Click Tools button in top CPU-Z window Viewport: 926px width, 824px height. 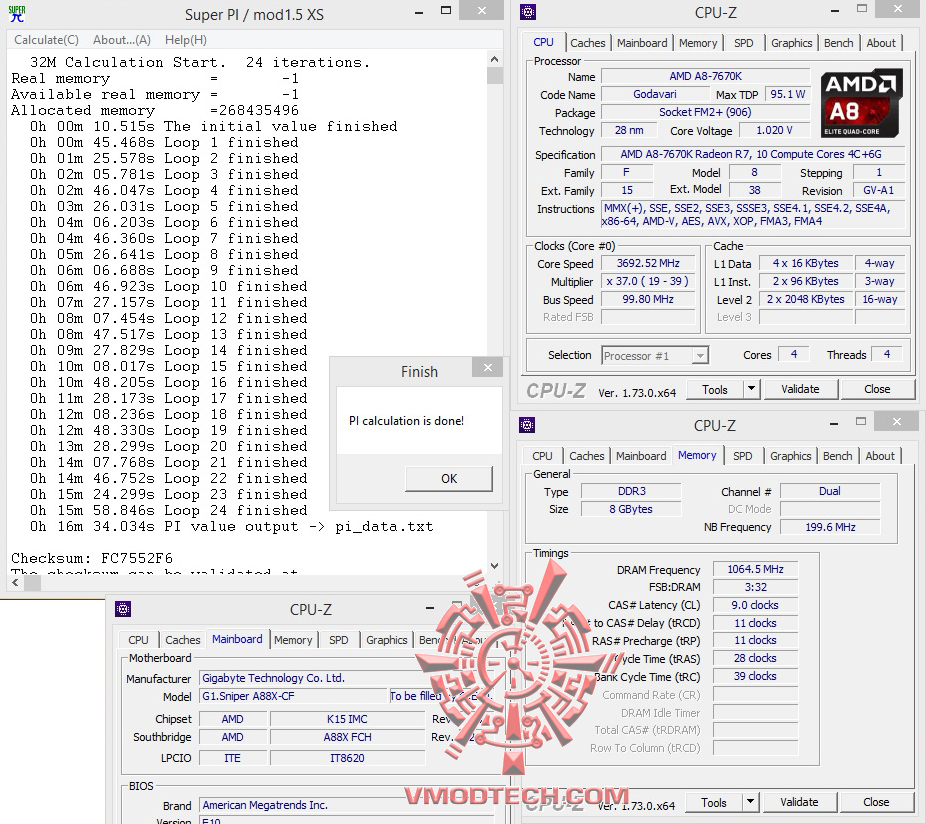point(715,390)
